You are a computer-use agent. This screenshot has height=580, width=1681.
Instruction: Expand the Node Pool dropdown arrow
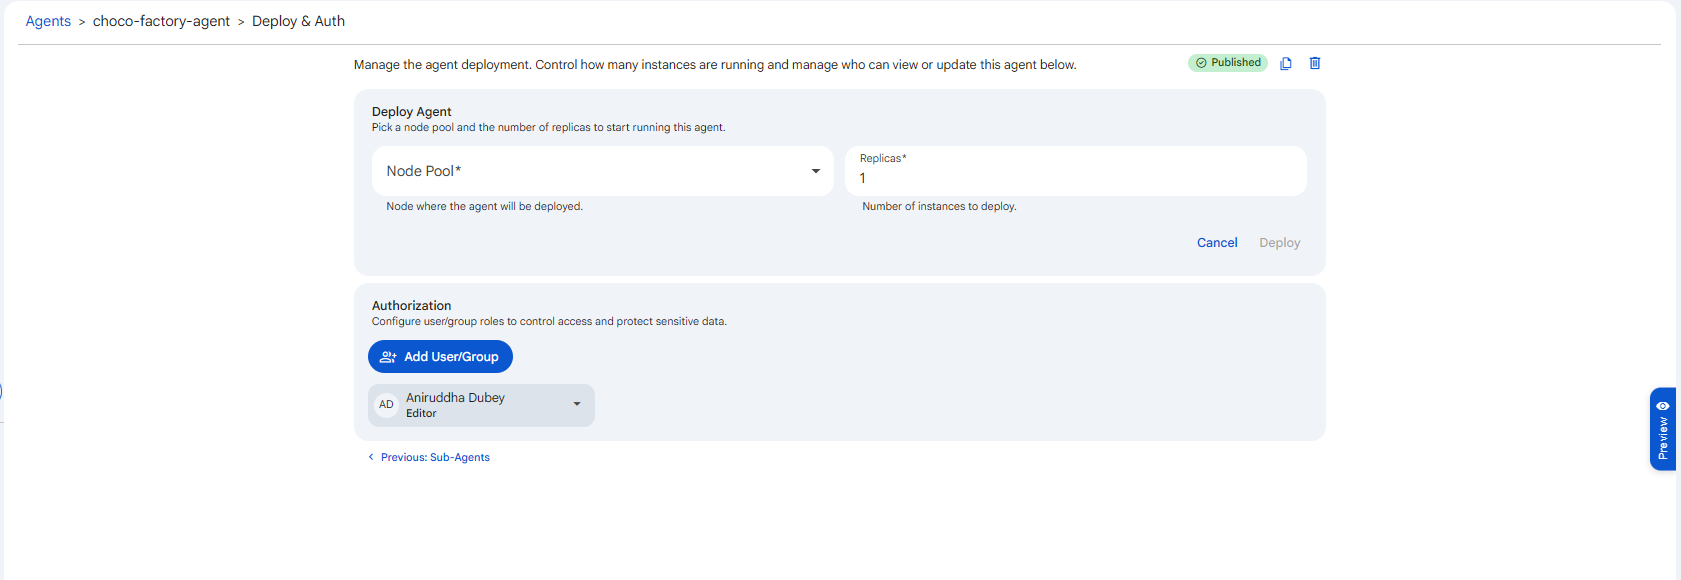coord(816,171)
